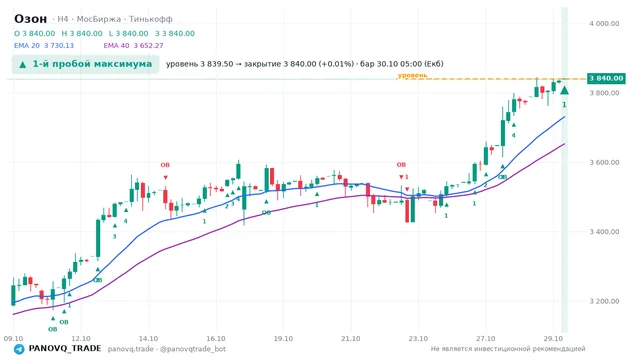
Task: Click the 21.10 date label
Action: [351, 339]
